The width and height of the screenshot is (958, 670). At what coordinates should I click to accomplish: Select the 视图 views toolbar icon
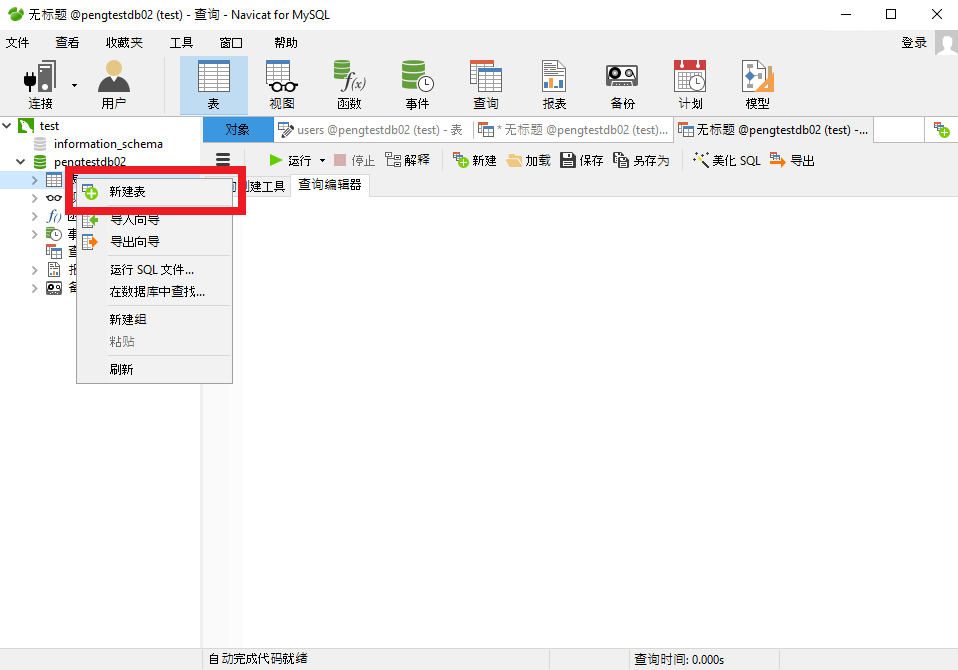282,85
